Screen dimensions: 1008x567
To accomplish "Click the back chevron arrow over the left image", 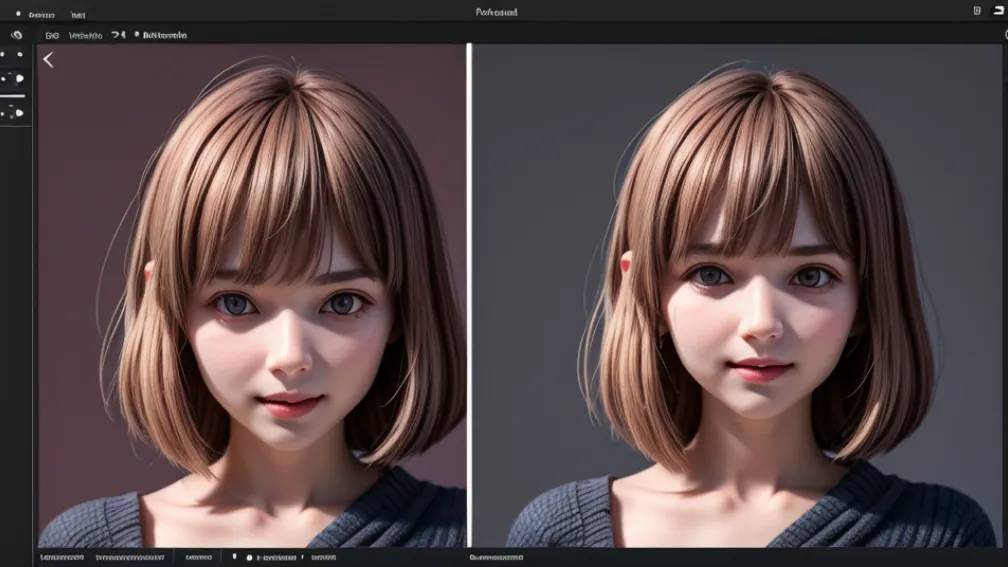I will [x=48, y=60].
